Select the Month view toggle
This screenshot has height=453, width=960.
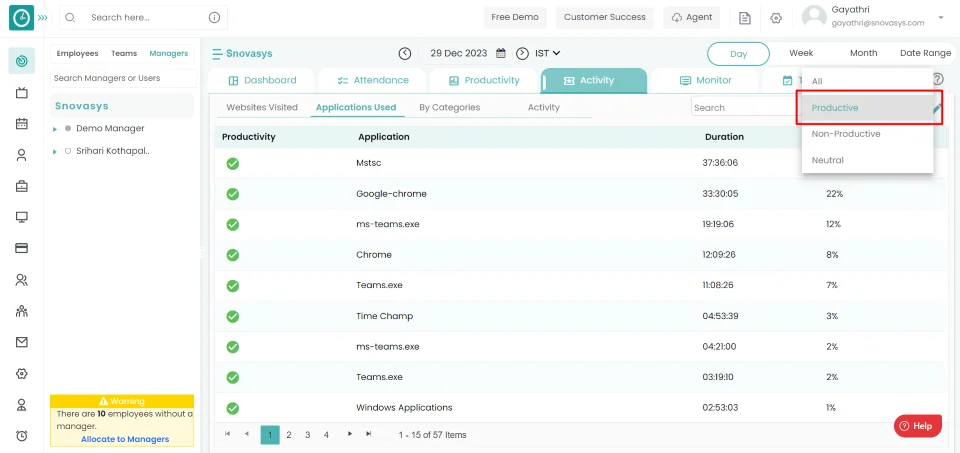[863, 53]
